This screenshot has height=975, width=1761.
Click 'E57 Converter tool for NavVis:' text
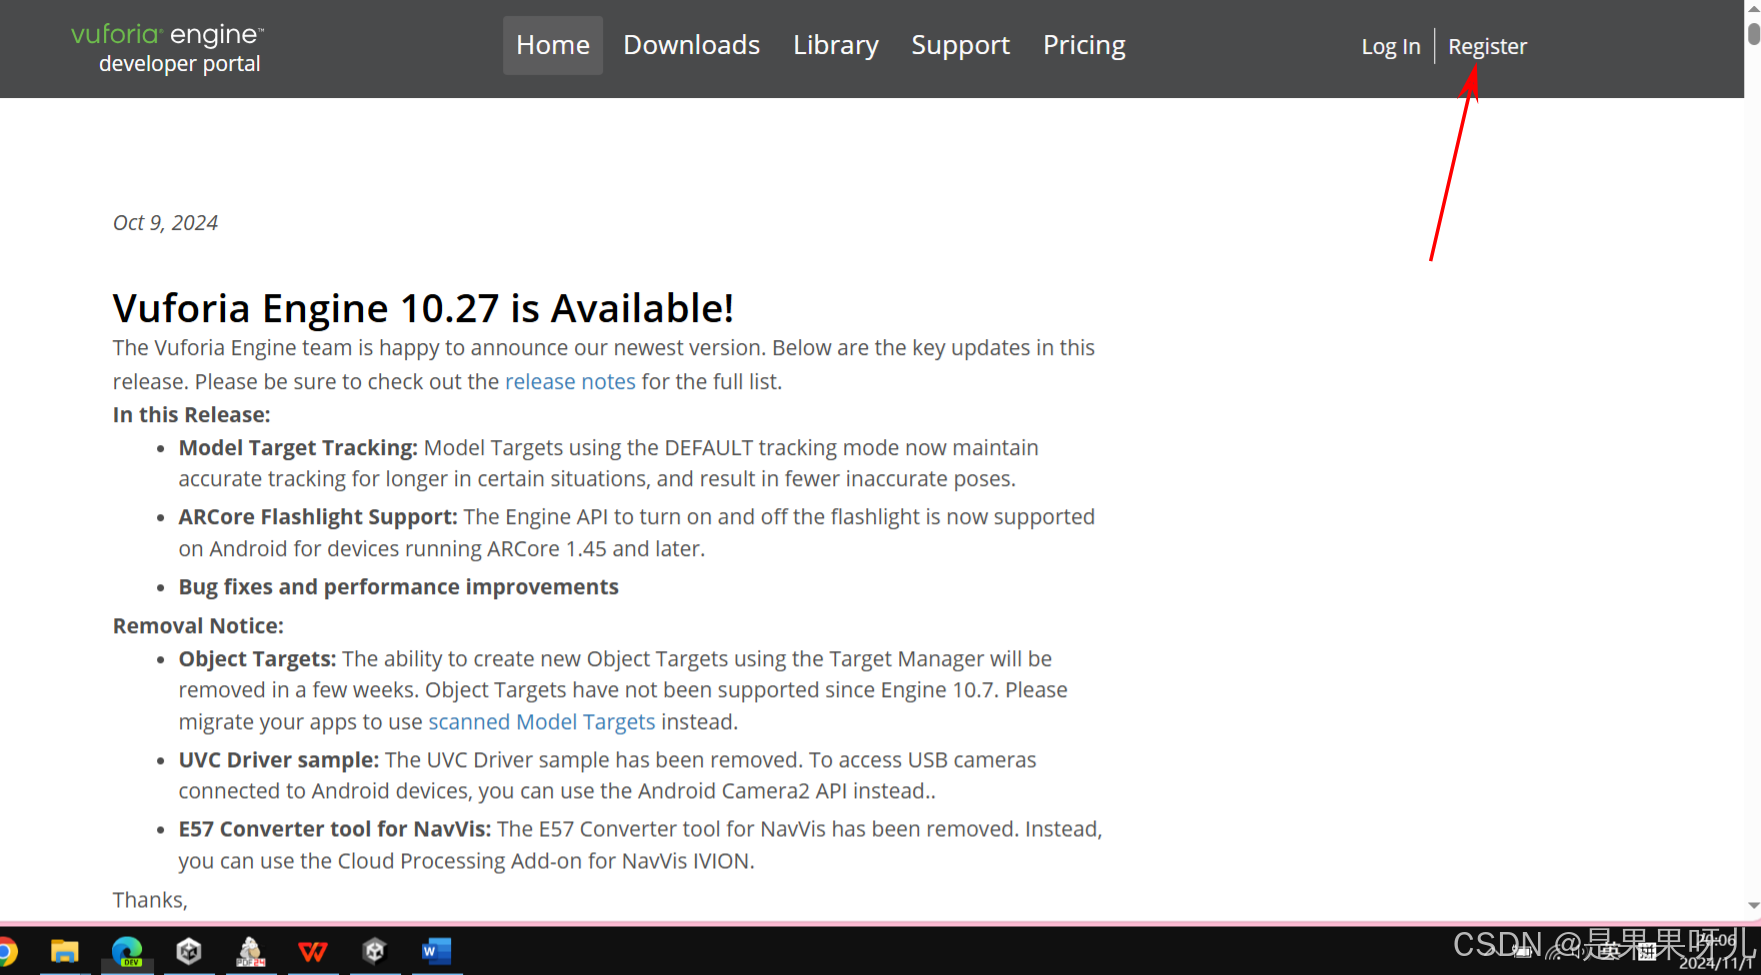click(335, 829)
